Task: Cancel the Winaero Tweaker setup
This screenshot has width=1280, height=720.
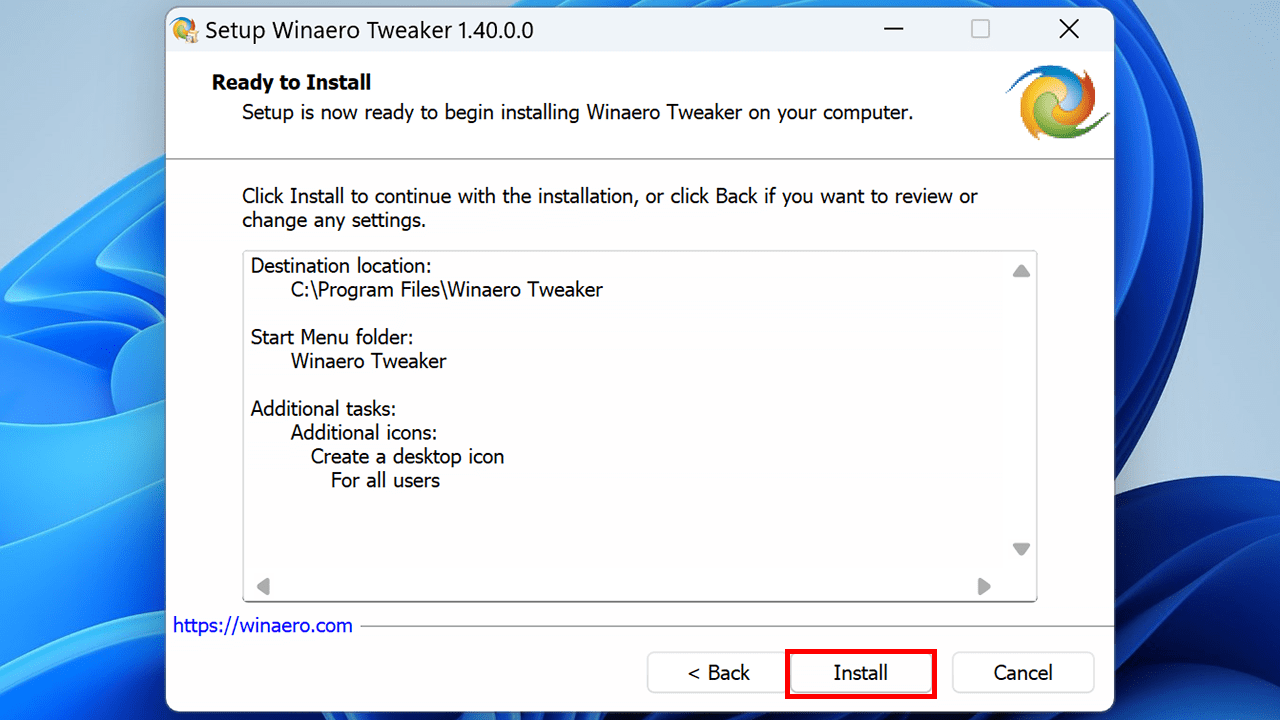Action: [1022, 673]
